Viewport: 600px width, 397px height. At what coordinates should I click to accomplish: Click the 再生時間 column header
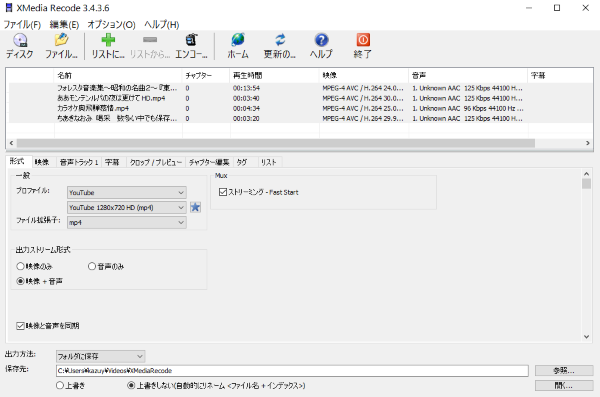(274, 75)
